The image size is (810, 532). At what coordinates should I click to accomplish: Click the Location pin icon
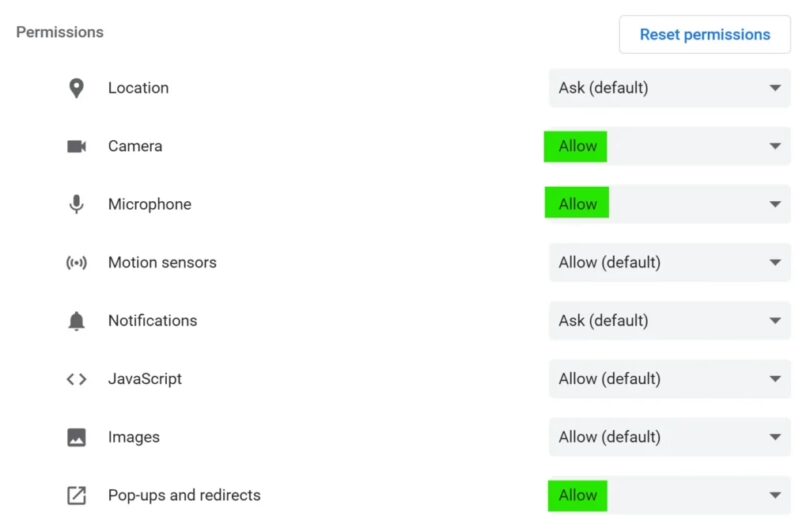pos(76,88)
